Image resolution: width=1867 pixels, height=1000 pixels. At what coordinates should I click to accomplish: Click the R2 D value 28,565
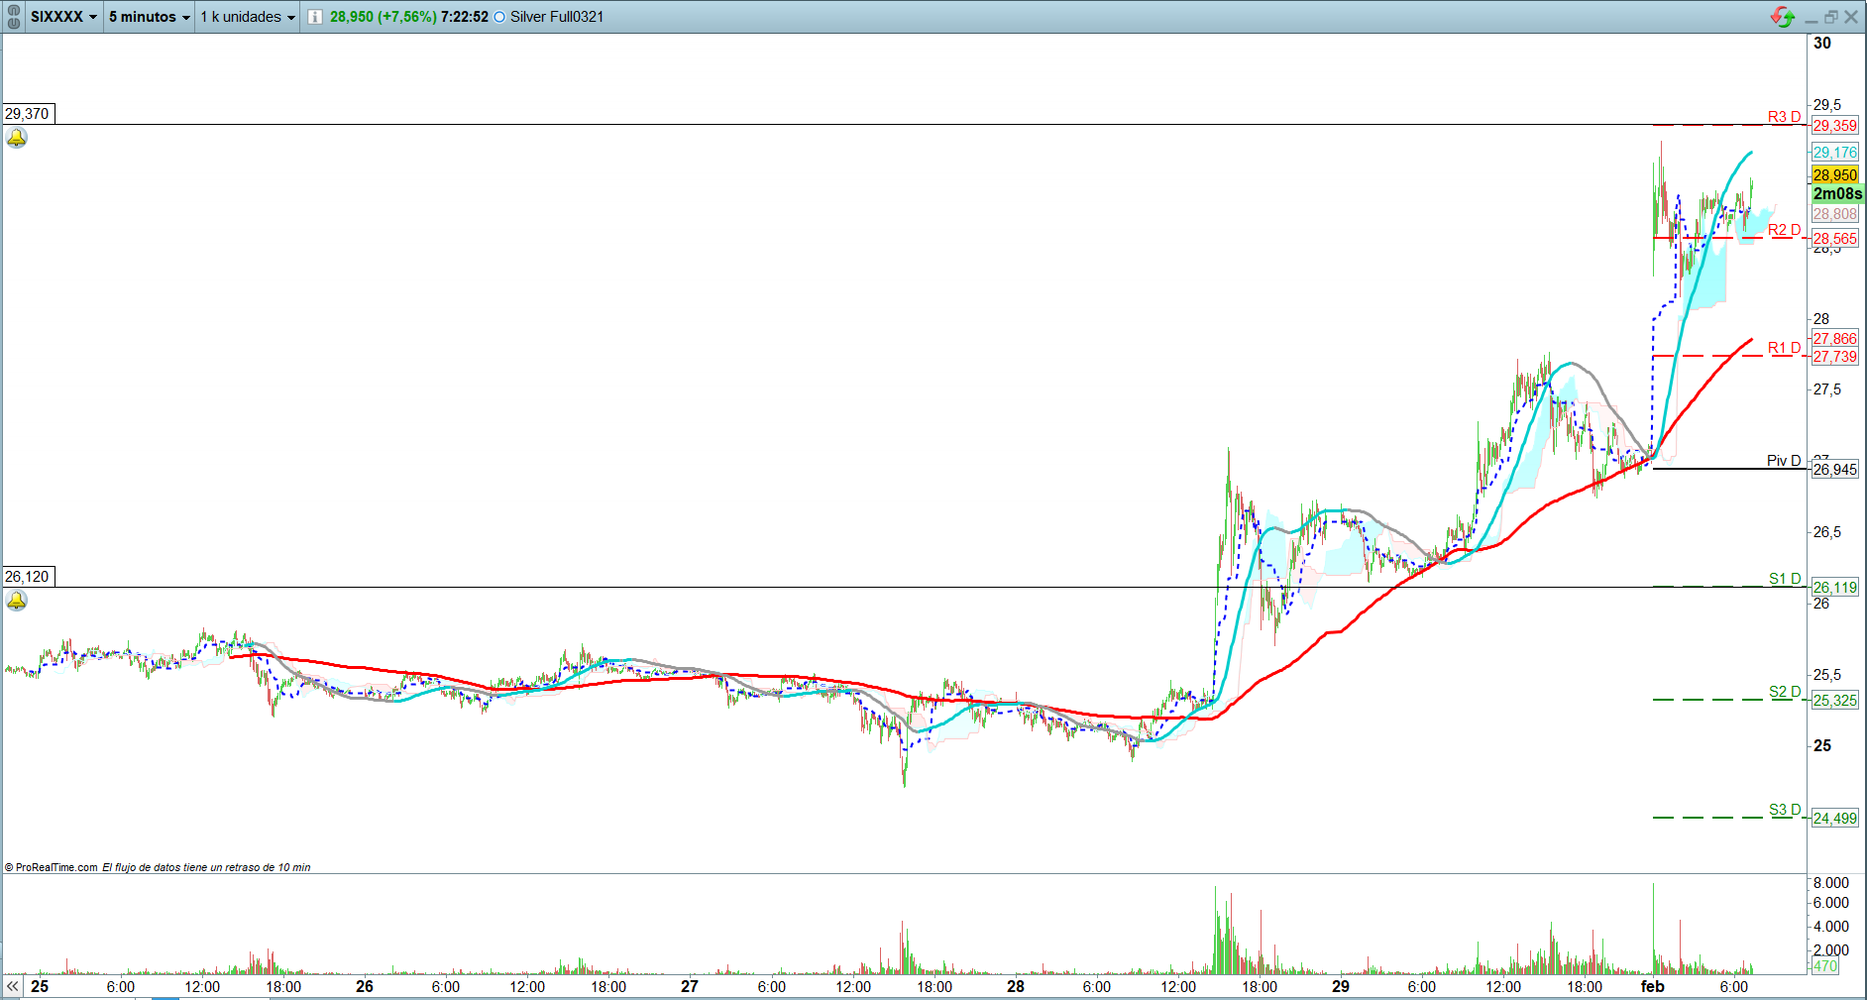(x=1835, y=239)
